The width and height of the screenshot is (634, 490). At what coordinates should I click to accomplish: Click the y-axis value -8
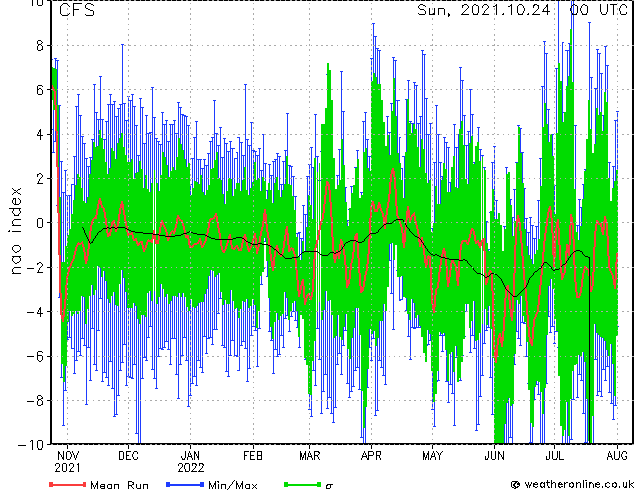pos(35,401)
